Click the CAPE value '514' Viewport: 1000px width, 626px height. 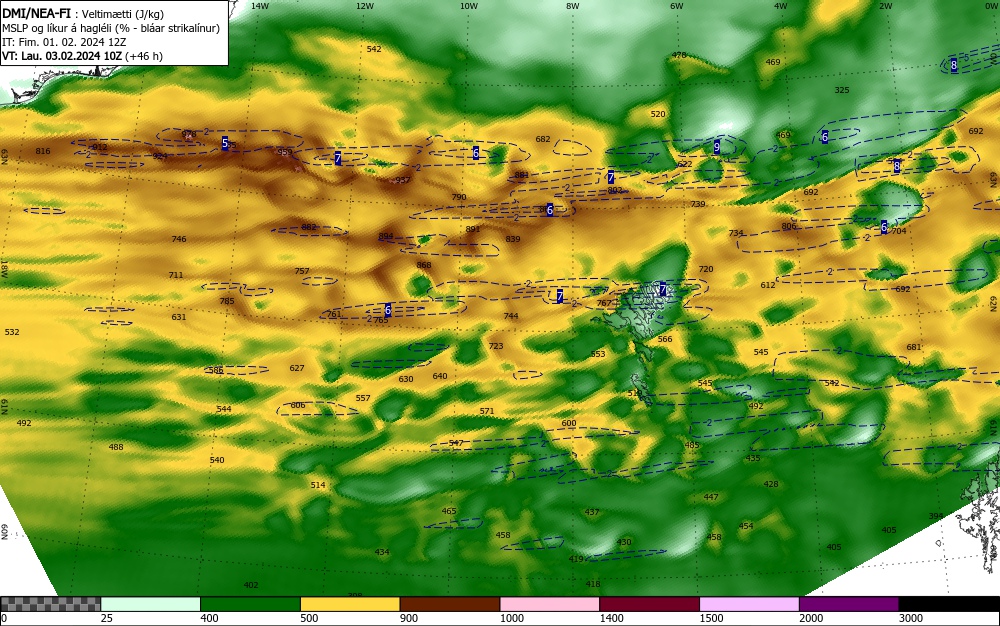click(318, 486)
